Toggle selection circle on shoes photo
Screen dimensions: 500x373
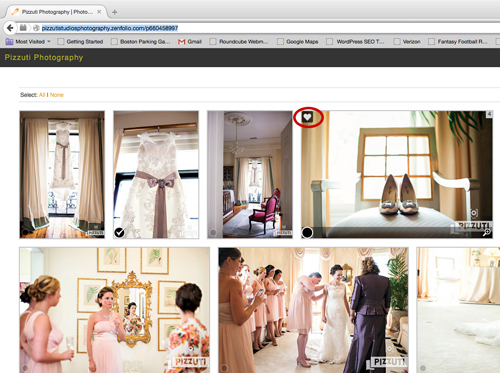307,232
